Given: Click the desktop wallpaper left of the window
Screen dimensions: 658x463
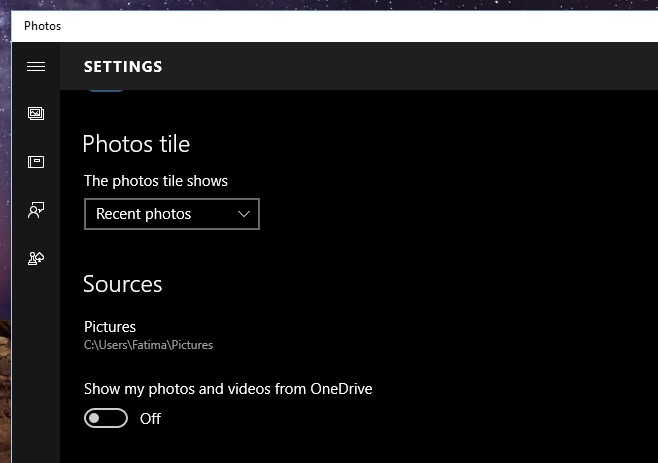Looking at the screenshot, I should (5, 250).
